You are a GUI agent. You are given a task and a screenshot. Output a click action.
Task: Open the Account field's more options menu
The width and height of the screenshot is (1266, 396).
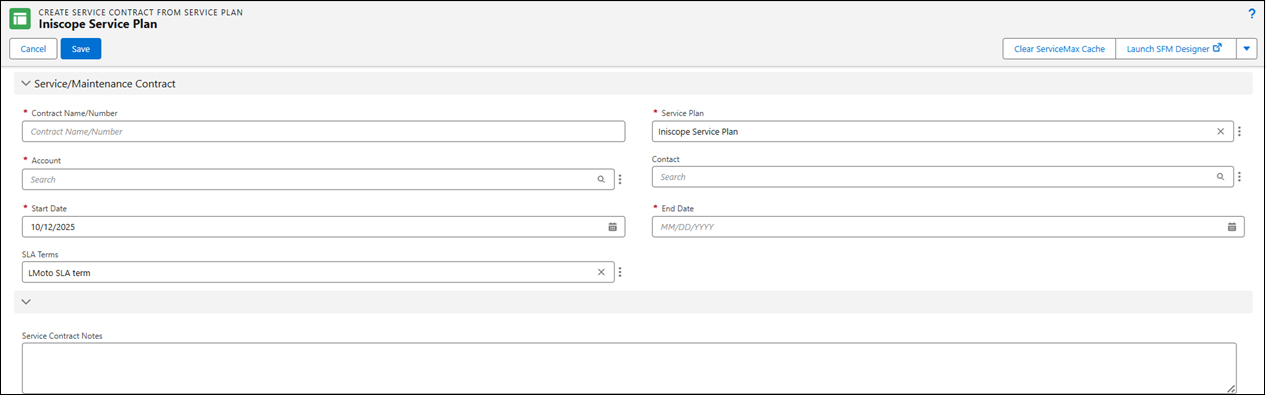tap(620, 179)
